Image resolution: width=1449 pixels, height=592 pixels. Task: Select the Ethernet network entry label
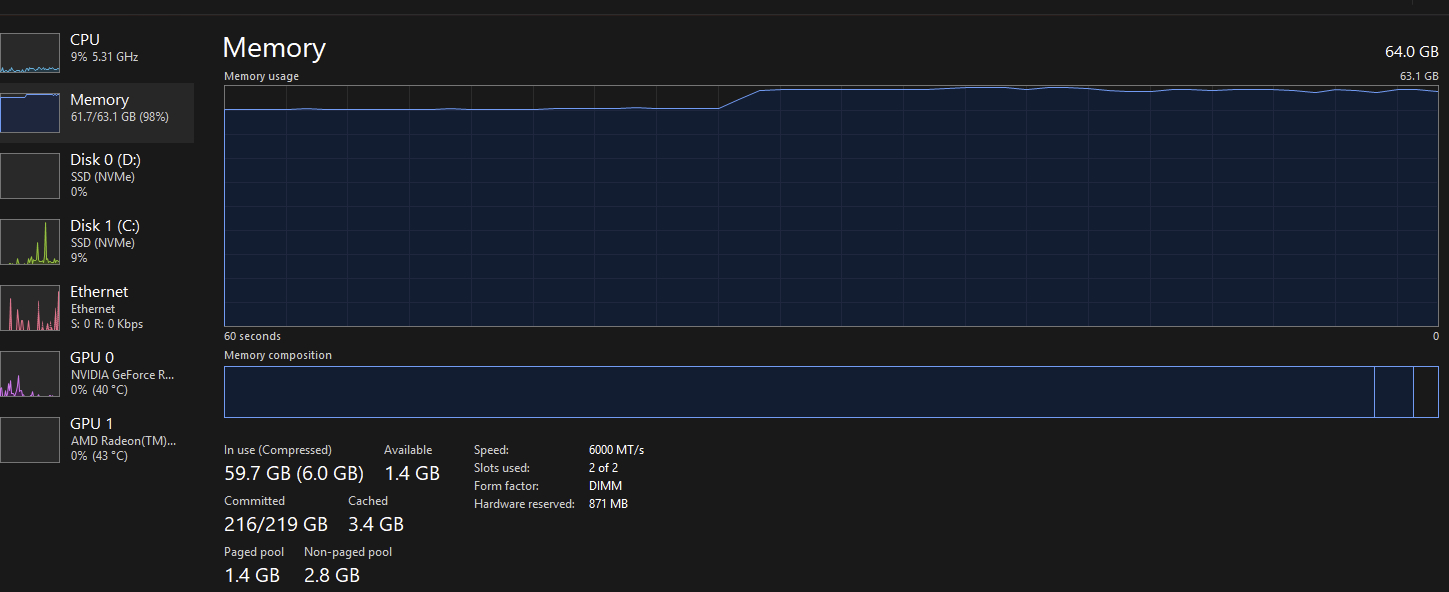click(x=99, y=292)
